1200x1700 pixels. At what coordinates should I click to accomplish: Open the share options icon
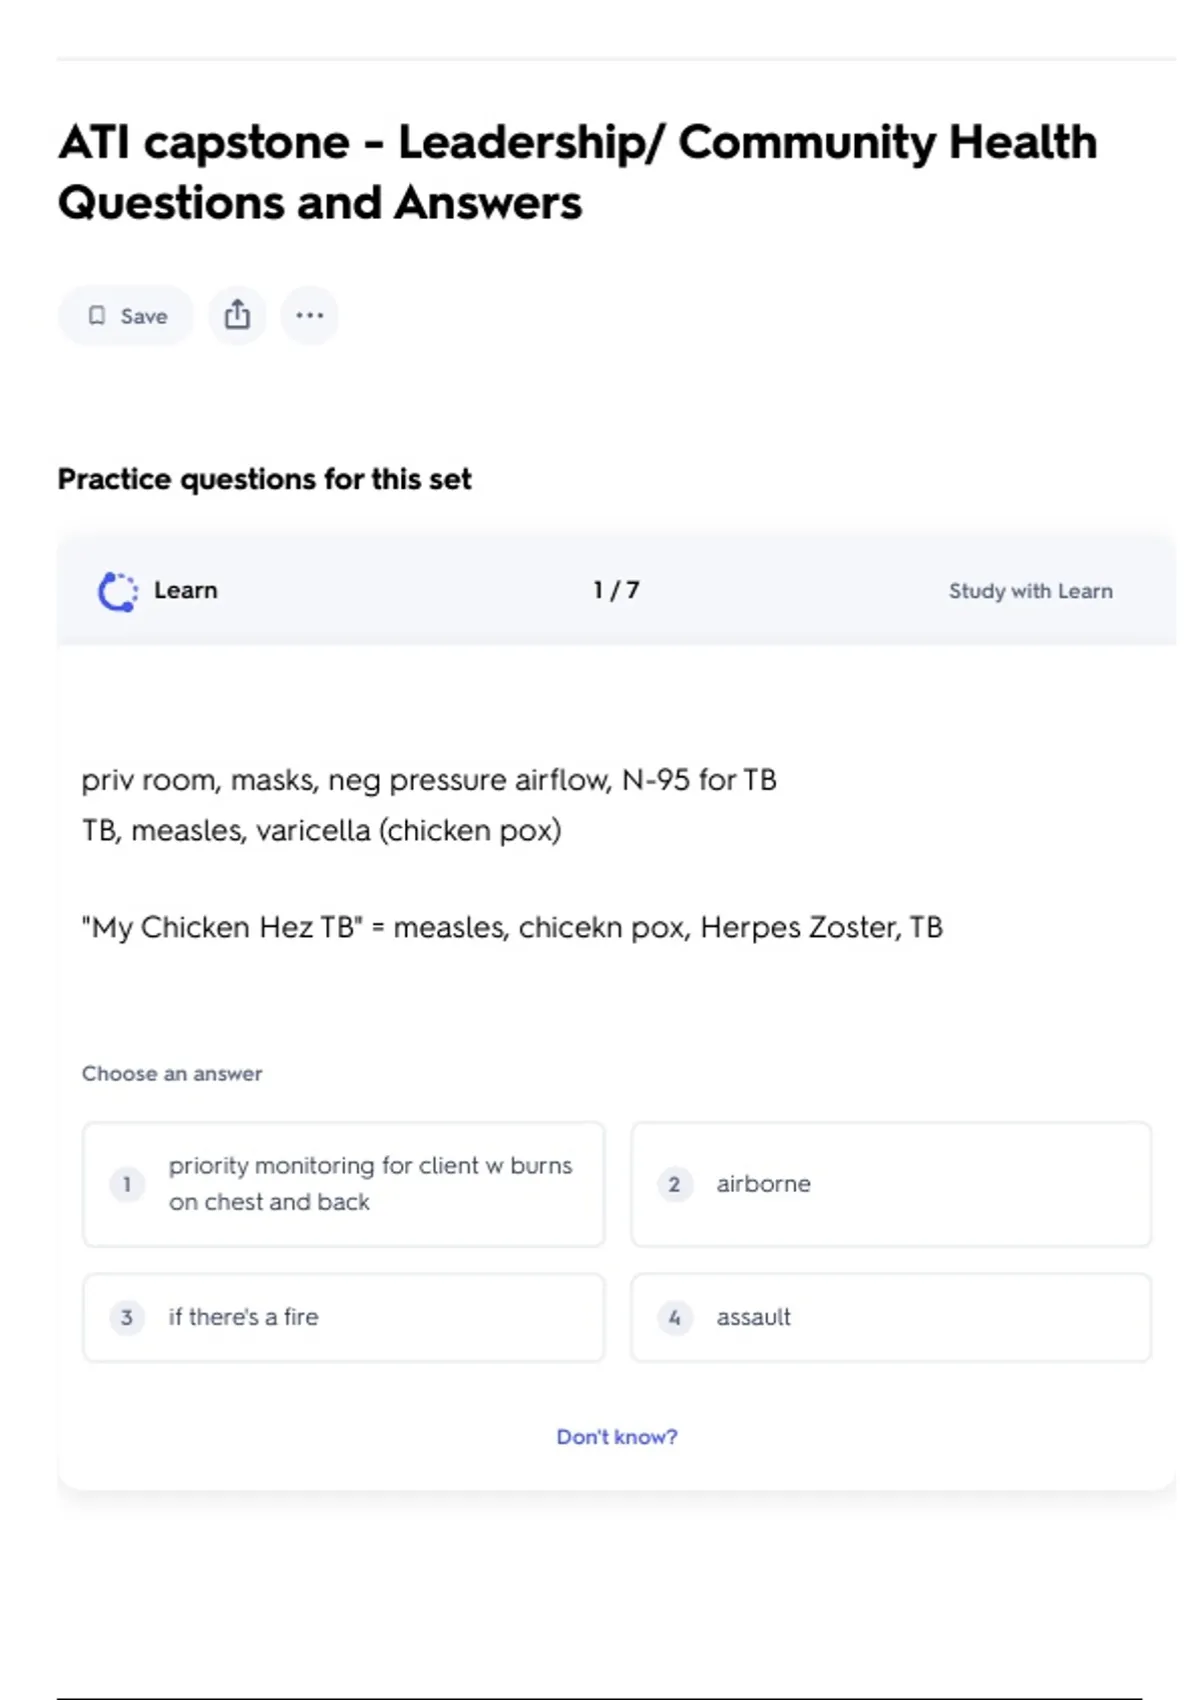point(237,315)
